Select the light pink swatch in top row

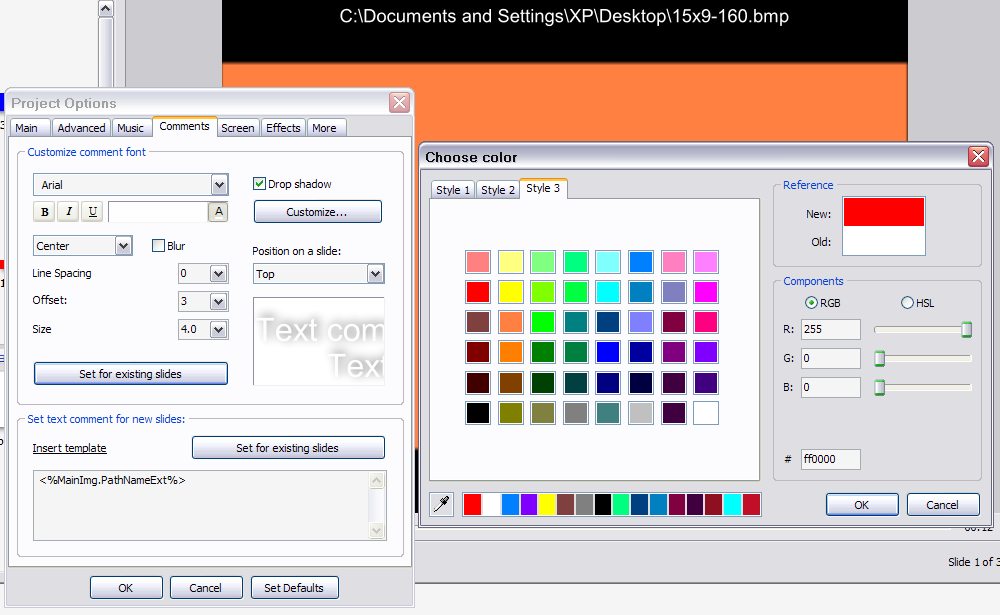coord(673,262)
